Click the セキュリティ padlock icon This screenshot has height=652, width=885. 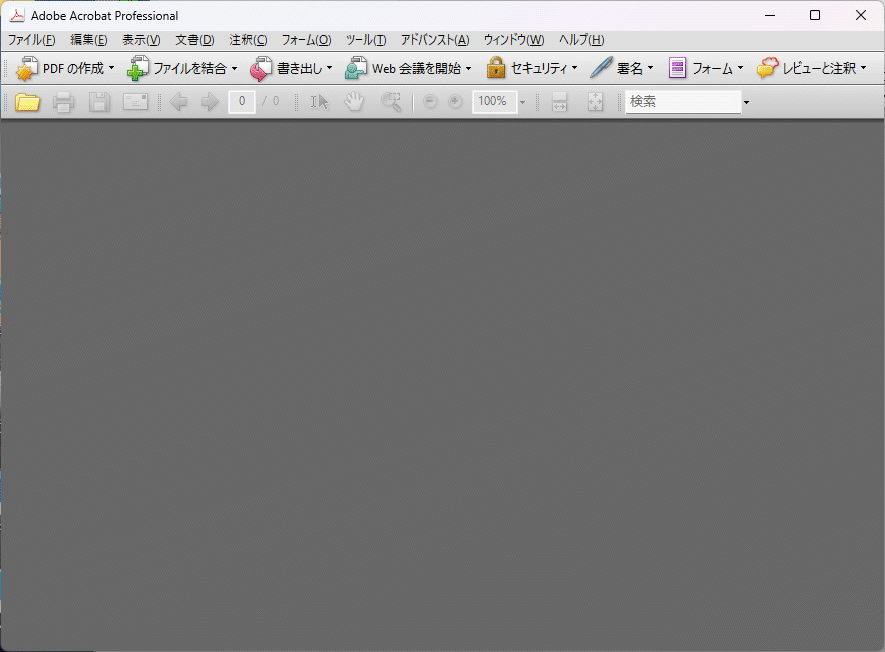pos(496,67)
